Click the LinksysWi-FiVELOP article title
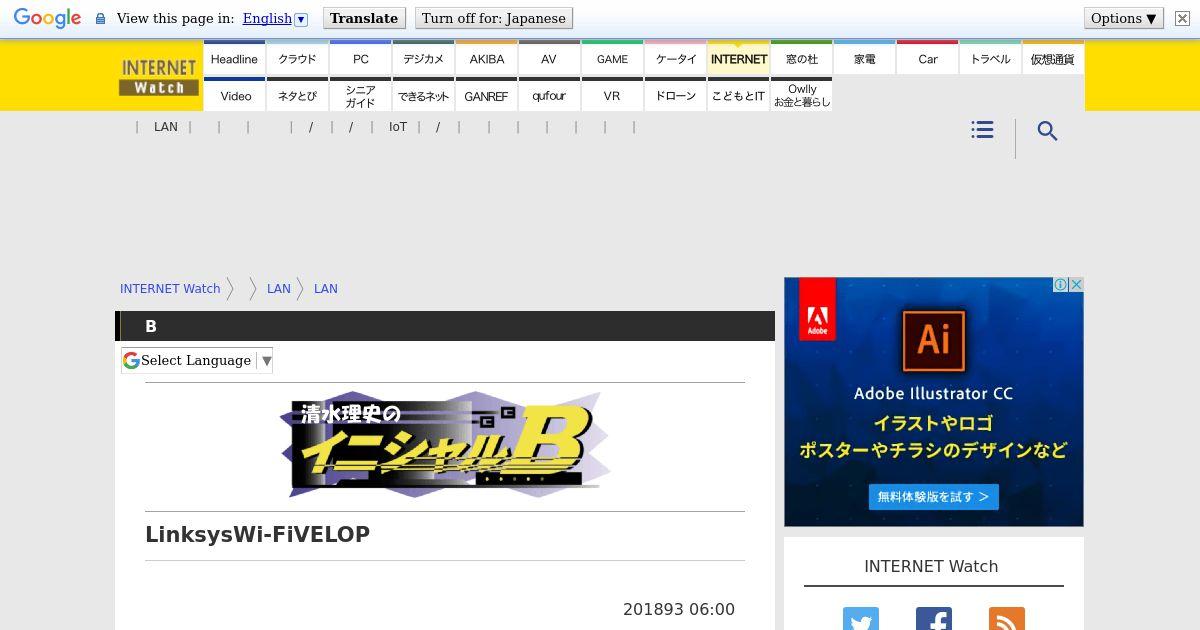Screen dimensions: 1200x630 tap(258, 534)
